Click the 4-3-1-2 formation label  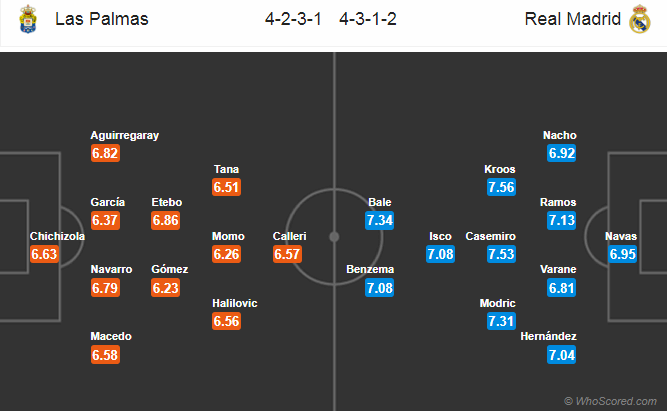click(x=368, y=19)
